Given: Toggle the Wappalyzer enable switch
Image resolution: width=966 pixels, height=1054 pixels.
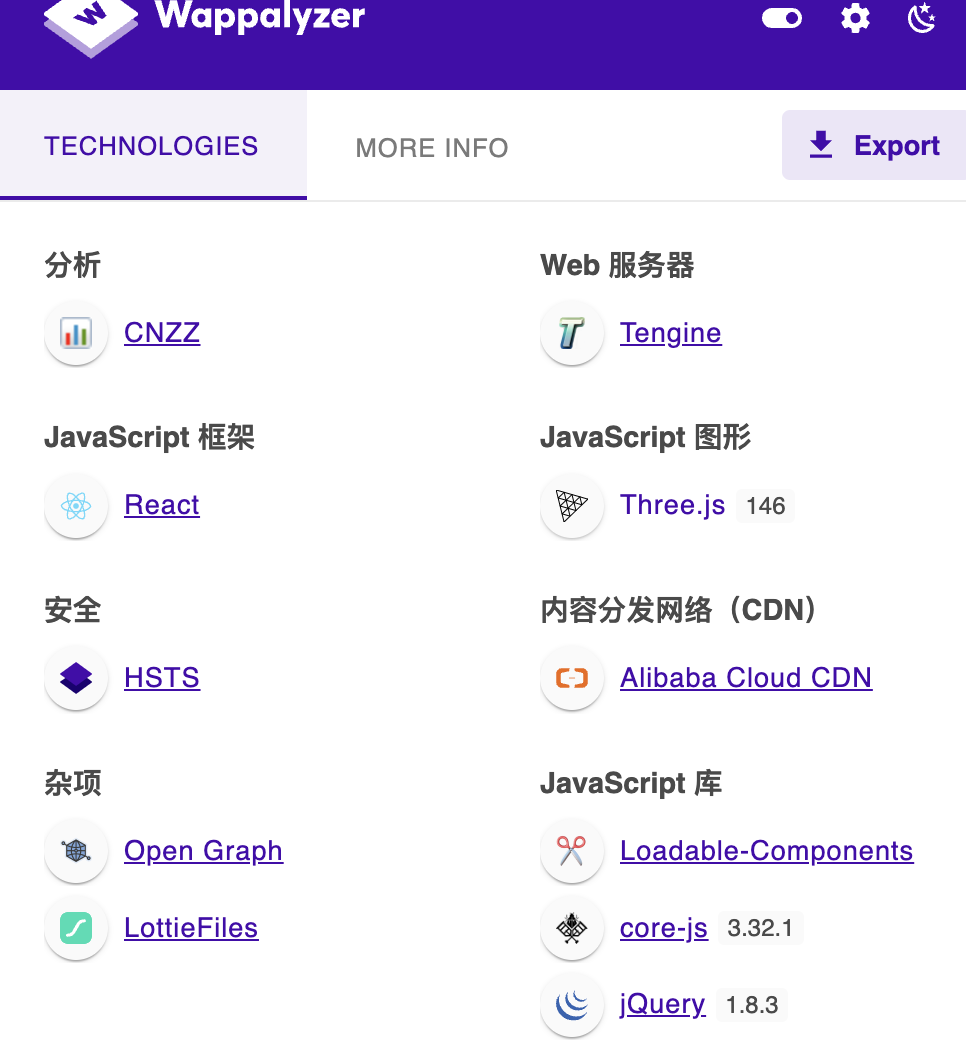Looking at the screenshot, I should coord(782,18).
